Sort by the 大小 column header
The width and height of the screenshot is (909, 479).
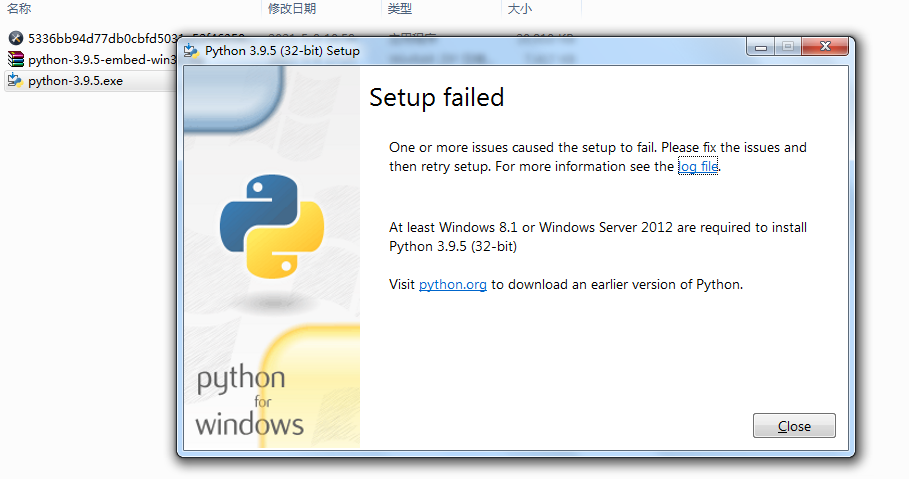click(x=519, y=9)
